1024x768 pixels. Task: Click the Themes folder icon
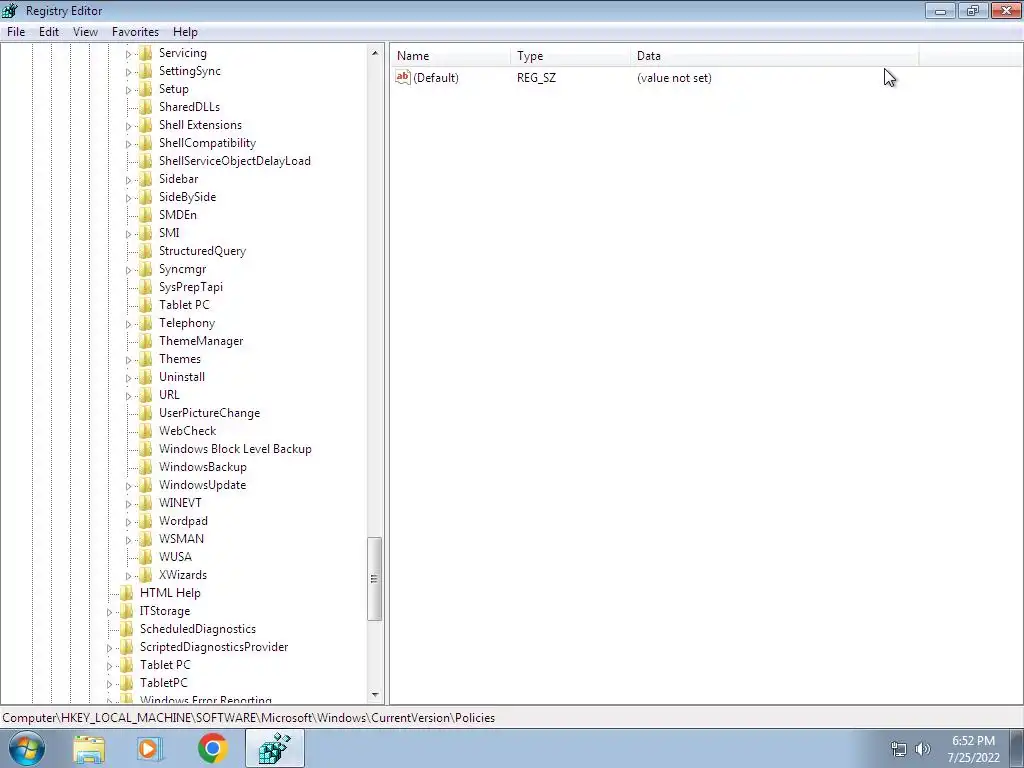pos(146,359)
